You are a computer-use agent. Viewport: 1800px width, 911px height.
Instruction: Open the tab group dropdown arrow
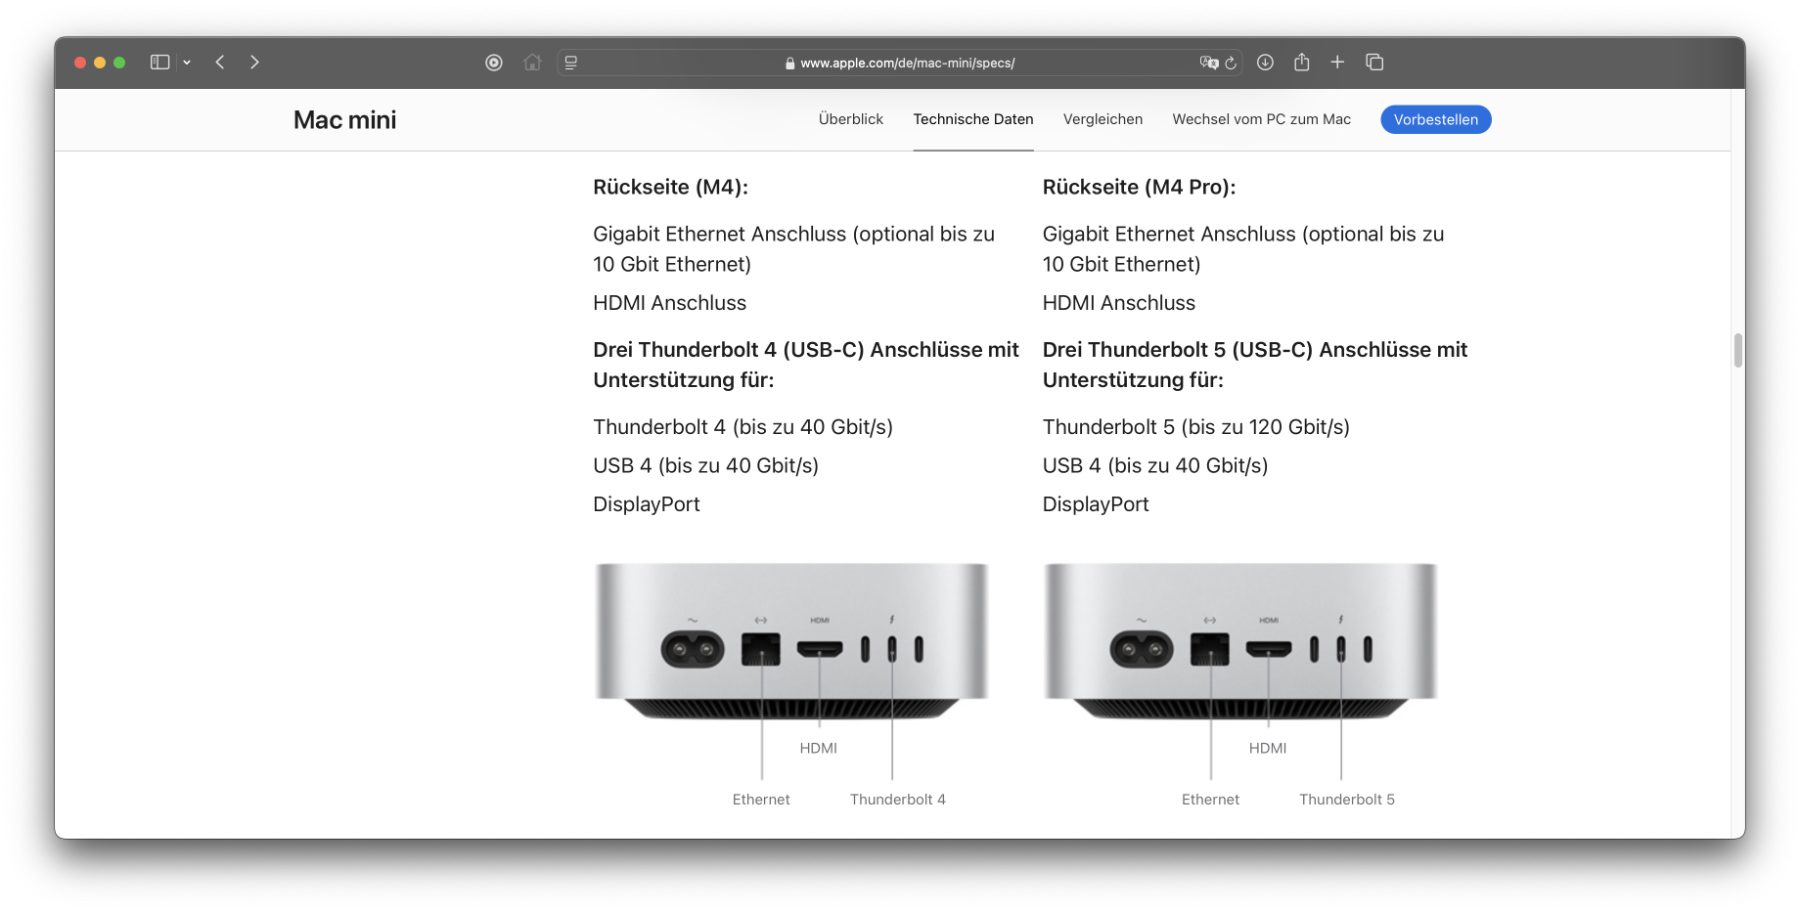[x=187, y=62]
